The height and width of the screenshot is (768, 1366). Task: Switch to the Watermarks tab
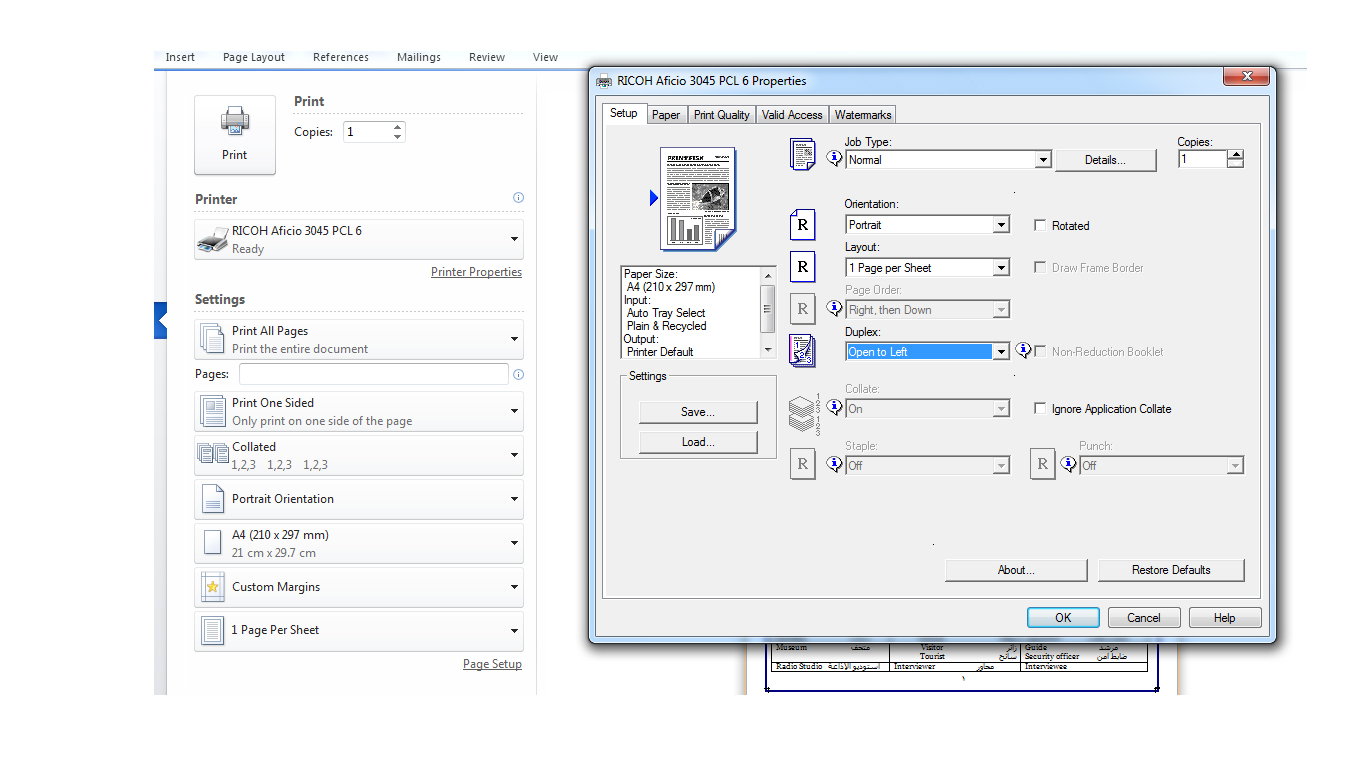(x=863, y=115)
